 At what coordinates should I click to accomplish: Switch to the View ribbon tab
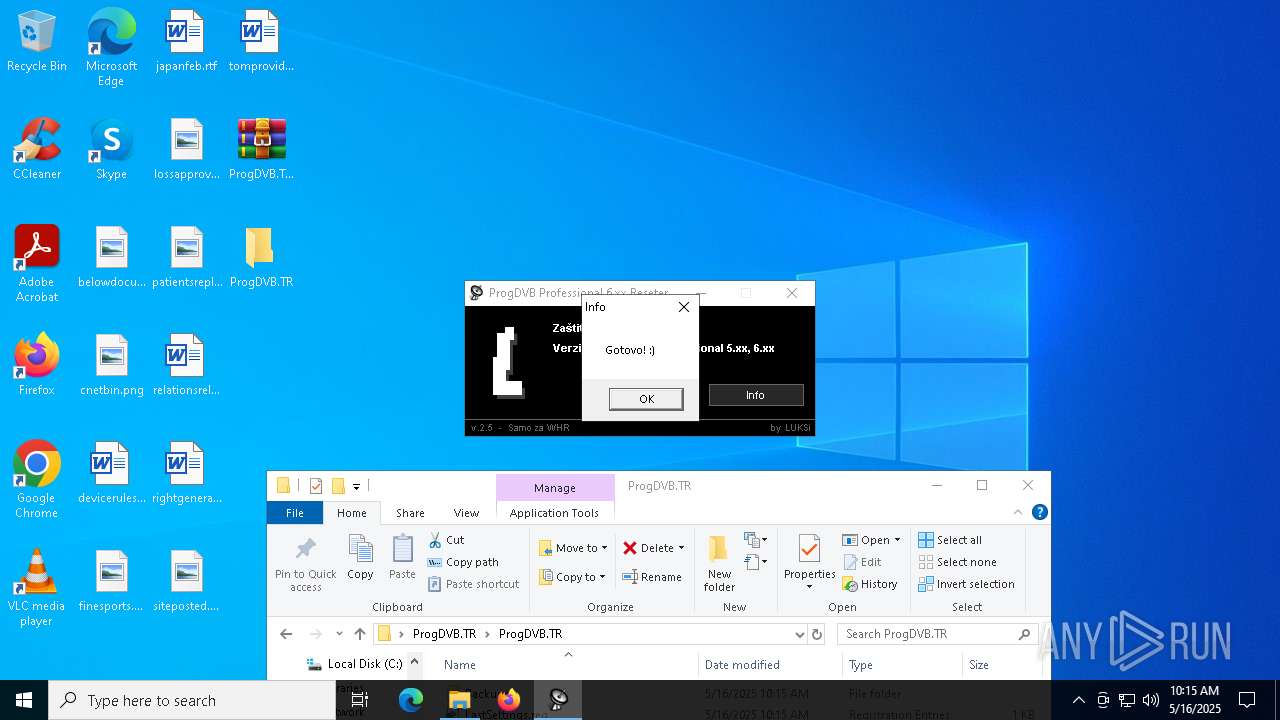tap(467, 513)
